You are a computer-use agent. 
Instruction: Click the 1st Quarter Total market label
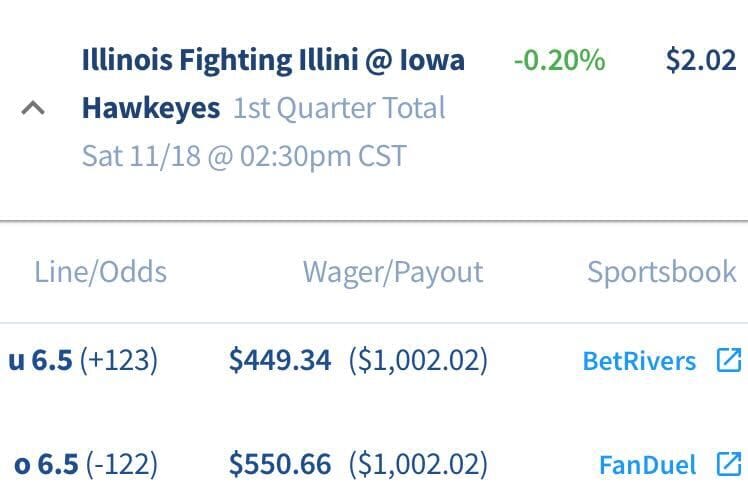[x=339, y=108]
